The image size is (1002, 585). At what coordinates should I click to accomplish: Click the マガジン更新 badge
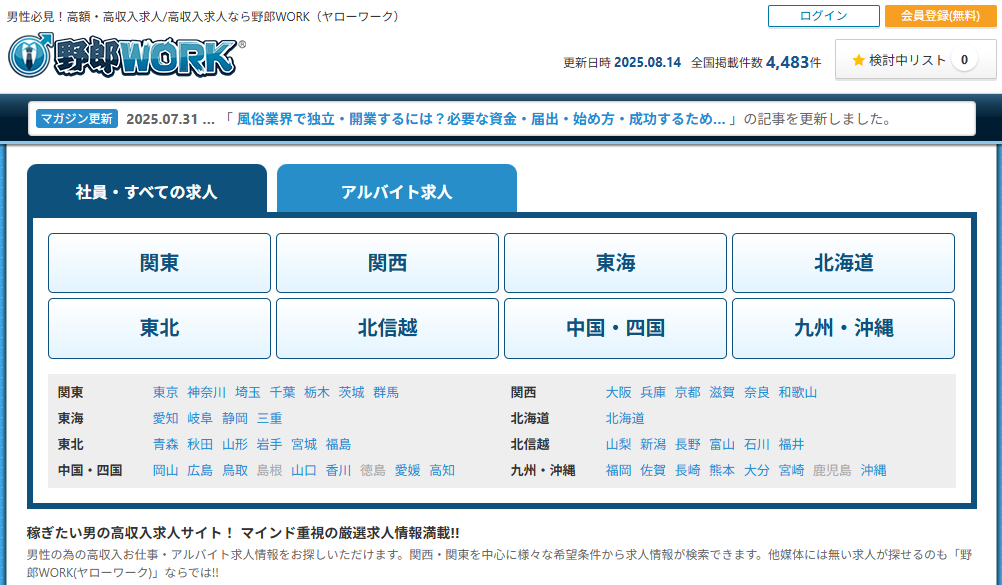coord(77,119)
